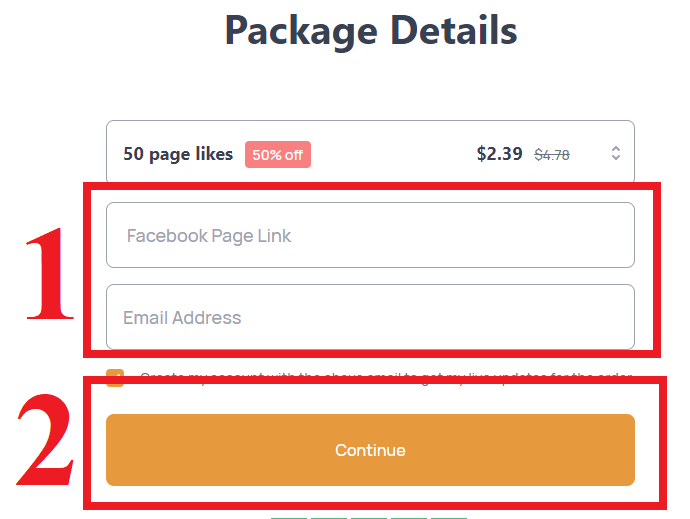Screen dimensions: 690x519
Task: Click the $2.39 discounted price
Action: point(499,154)
